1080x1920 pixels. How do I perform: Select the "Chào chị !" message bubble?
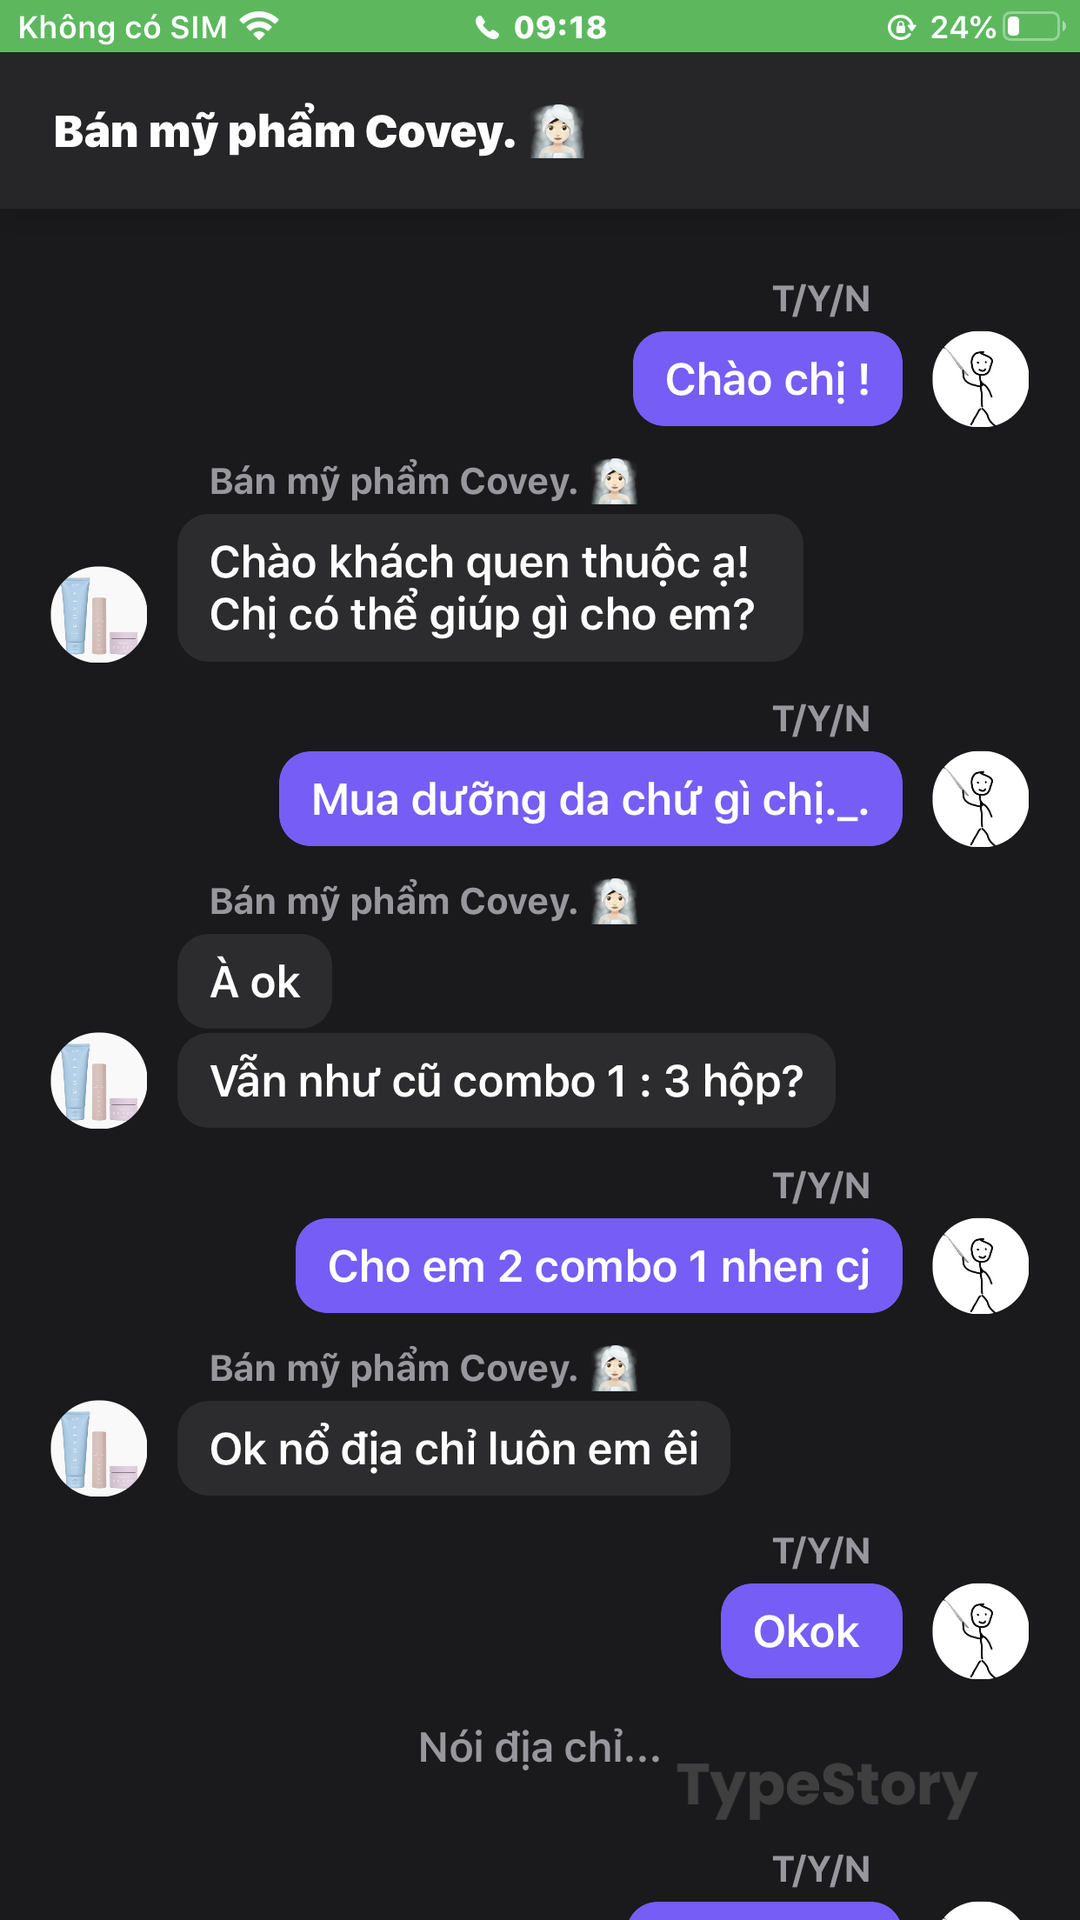[768, 379]
